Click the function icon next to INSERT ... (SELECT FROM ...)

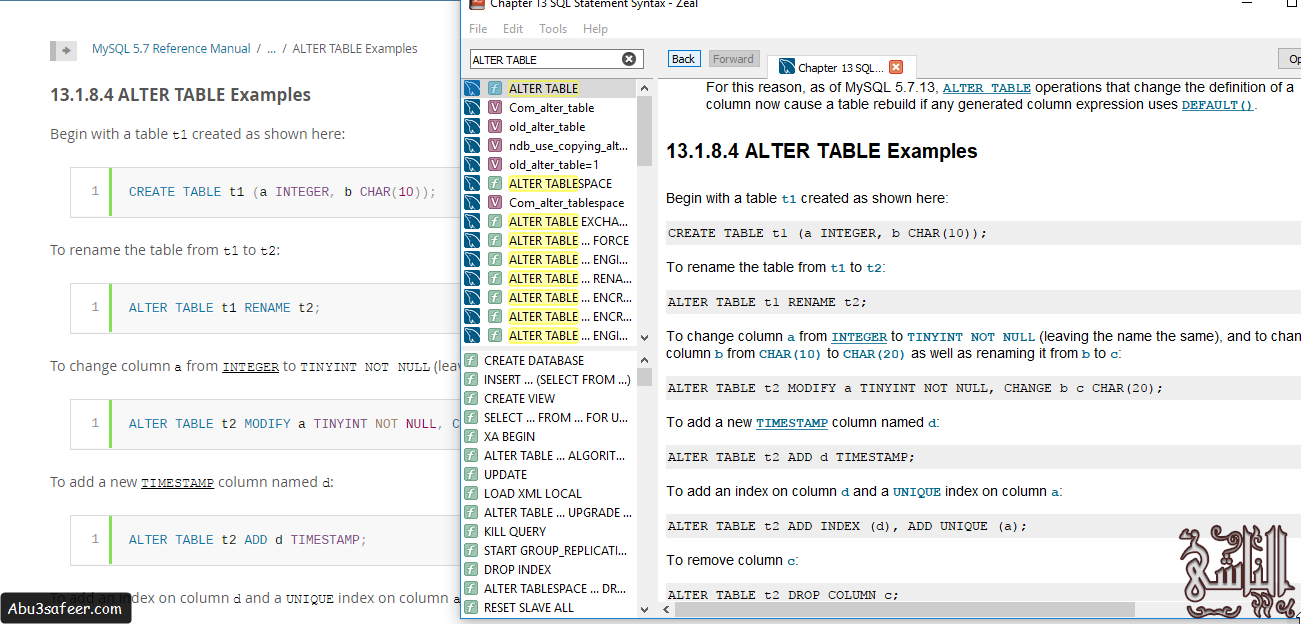[x=471, y=379]
